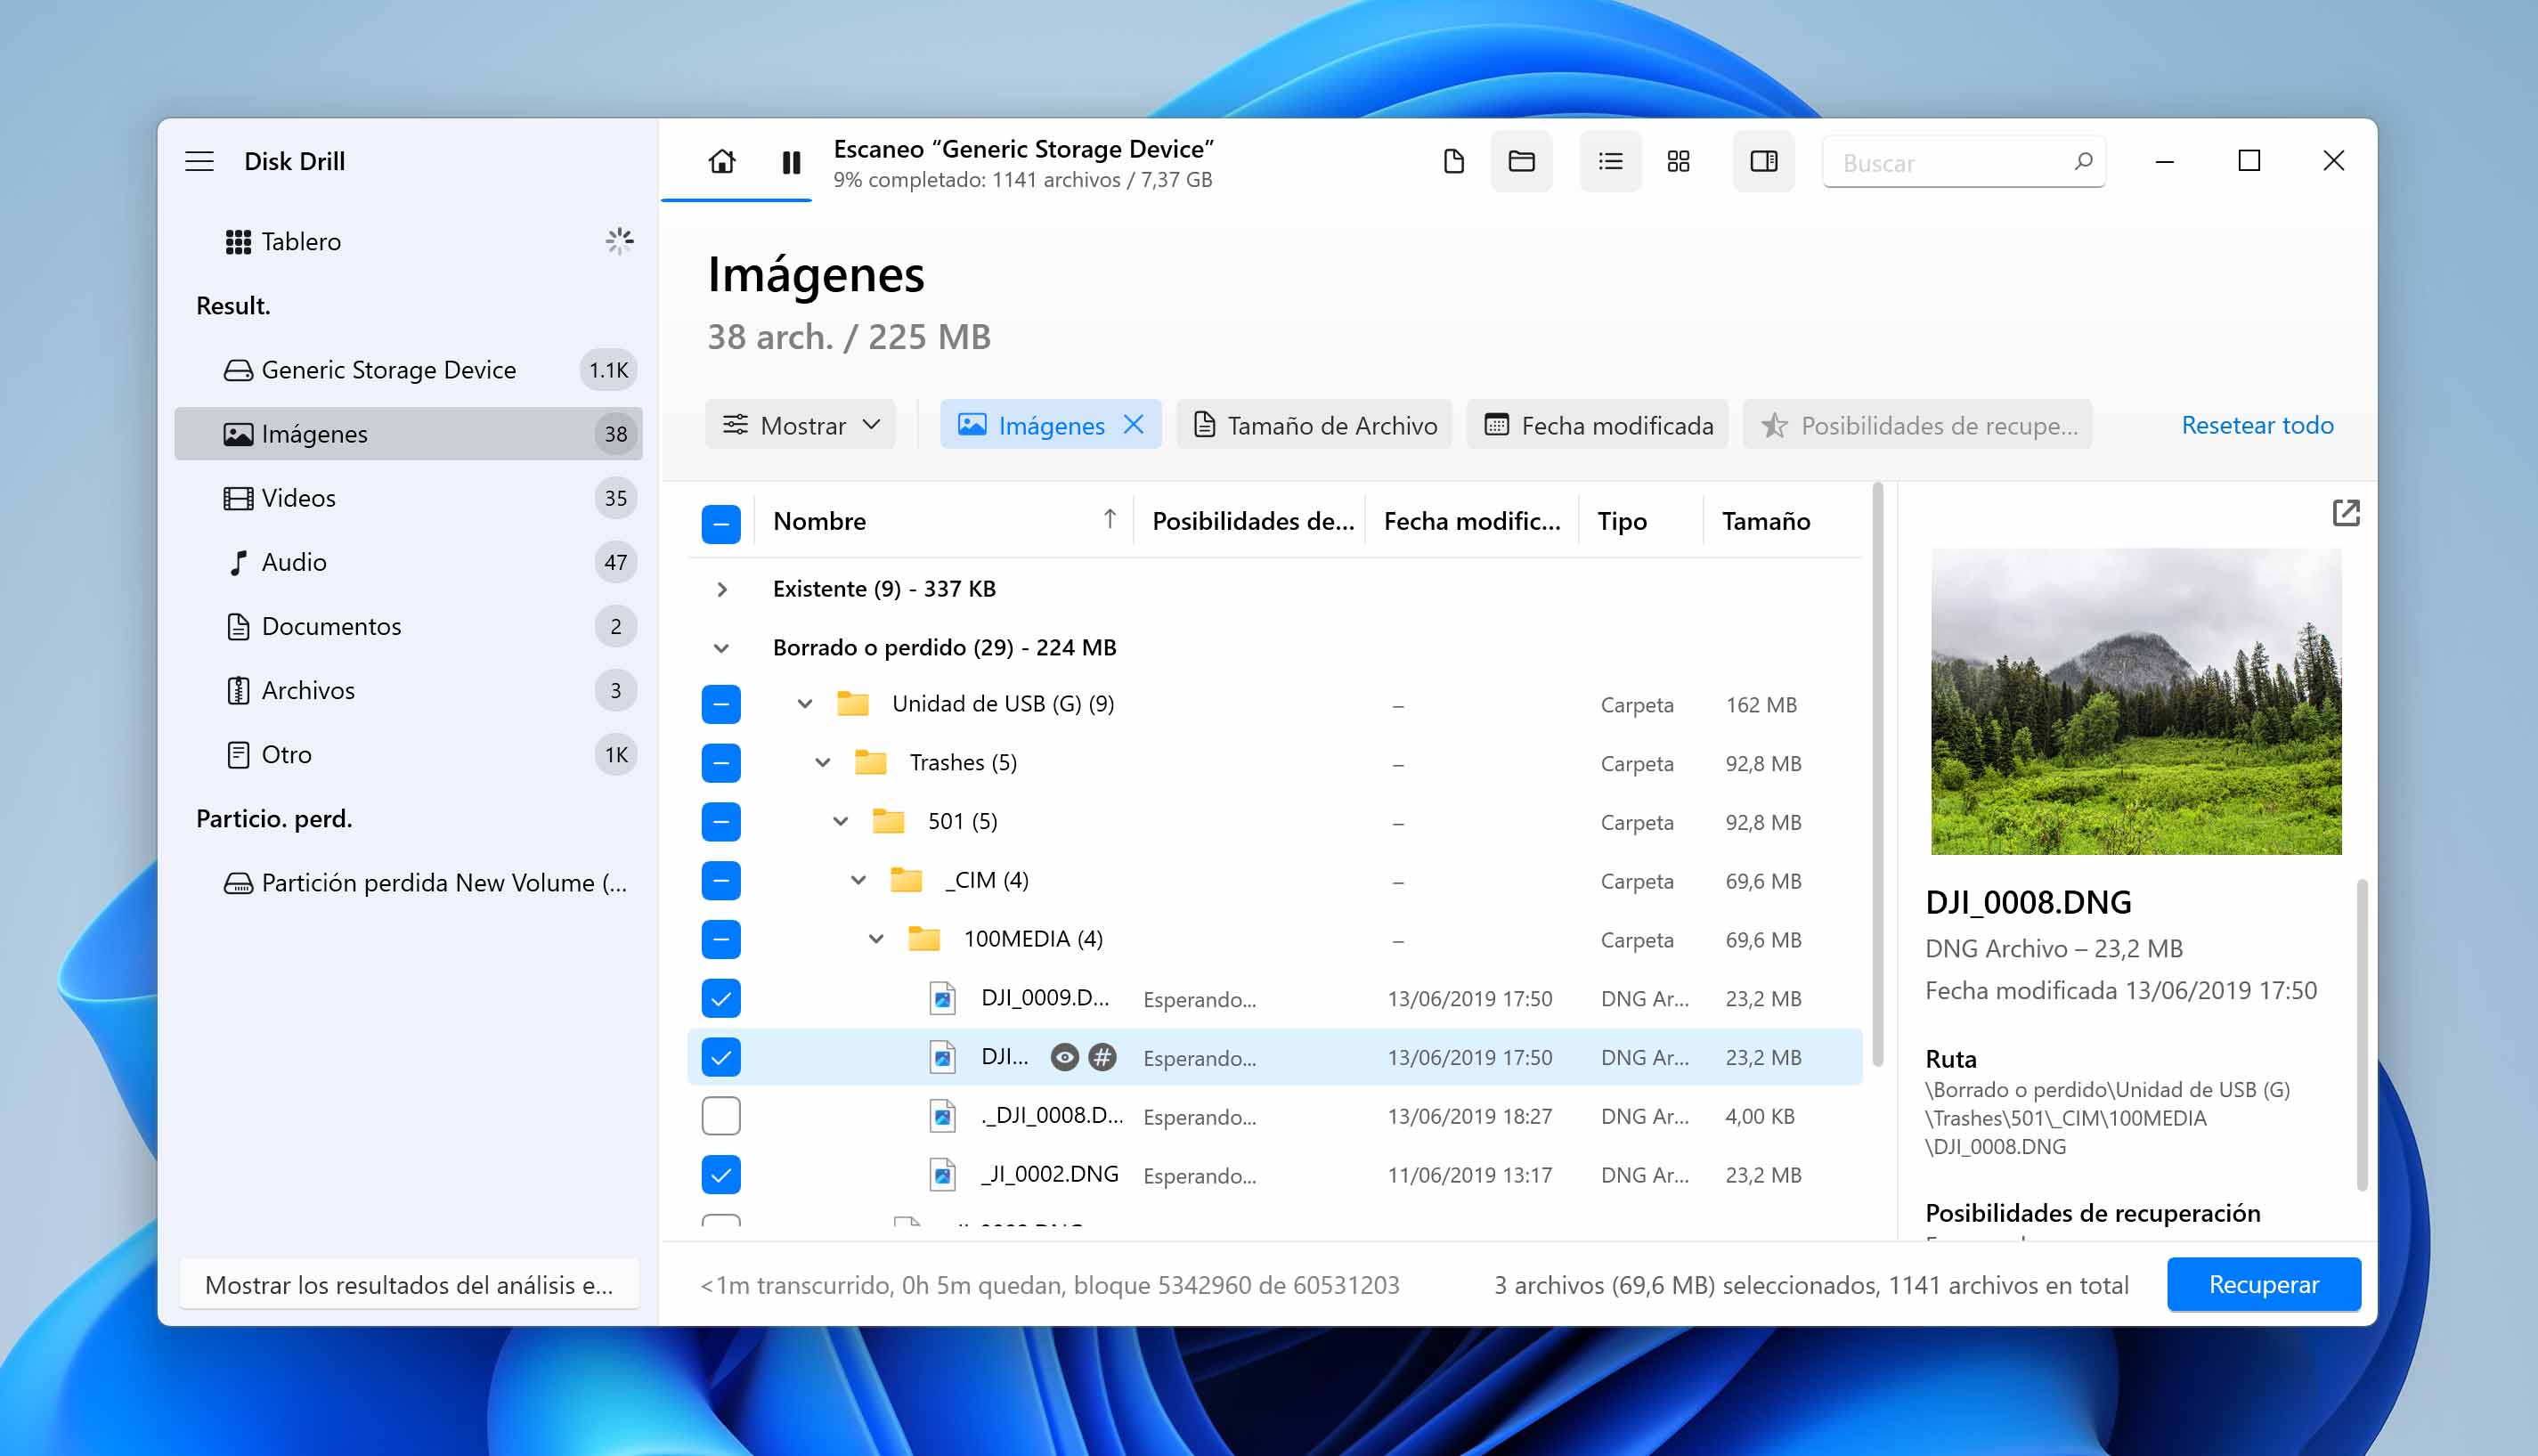Toggle checkbox for 100MEDIA (4) folder

pyautogui.click(x=721, y=939)
